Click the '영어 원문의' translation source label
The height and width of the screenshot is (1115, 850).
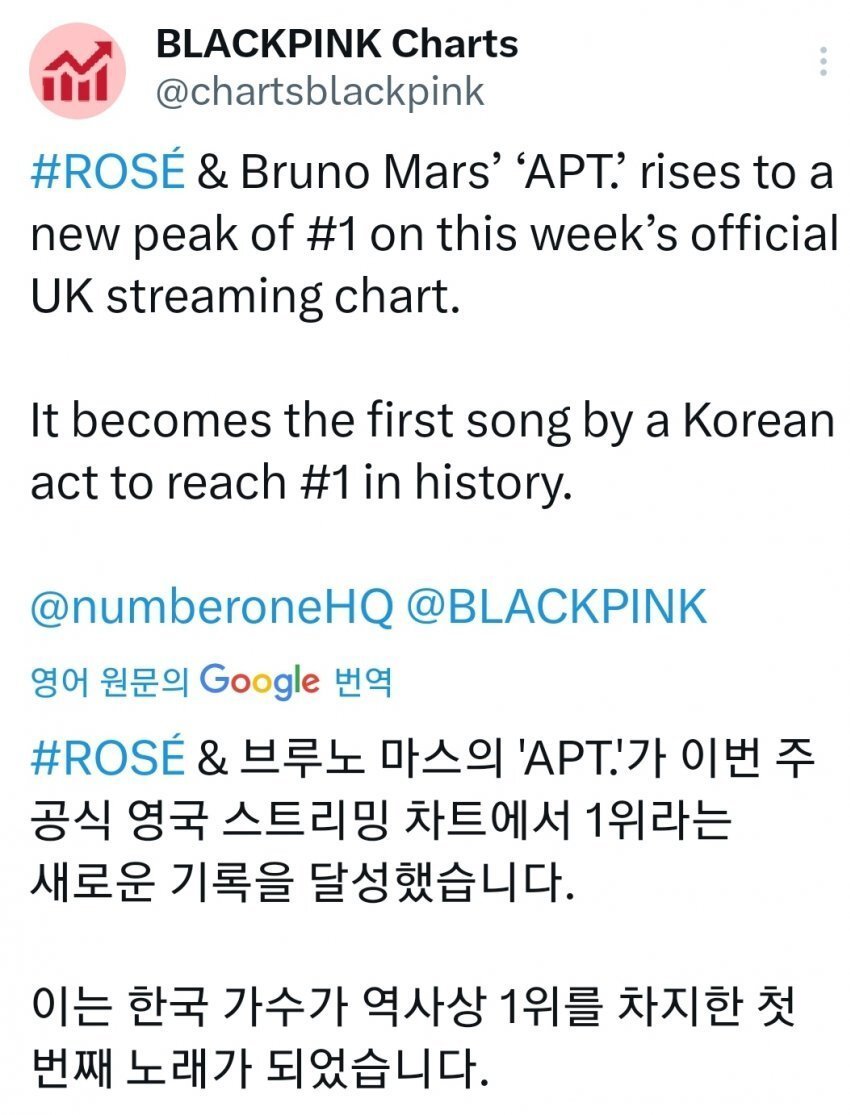[x=110, y=682]
